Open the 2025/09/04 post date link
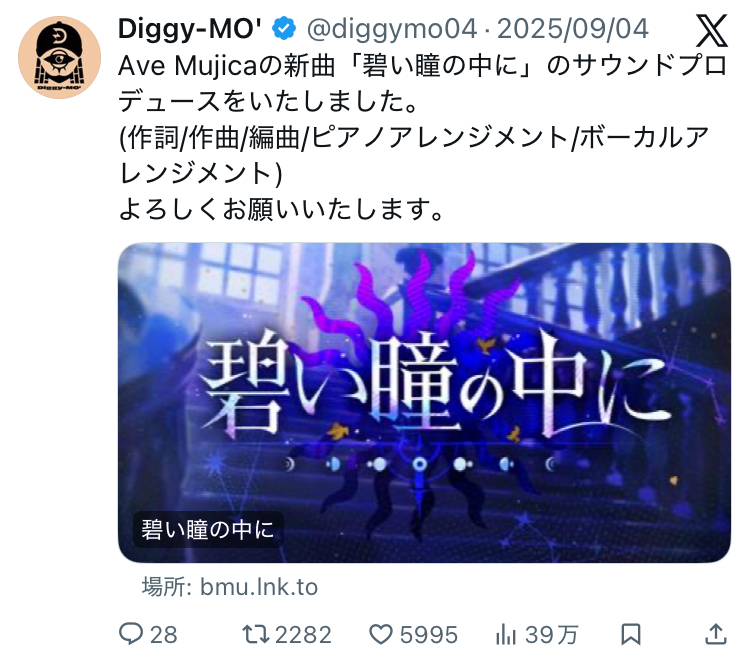This screenshot has height=655, width=750. coord(573,29)
